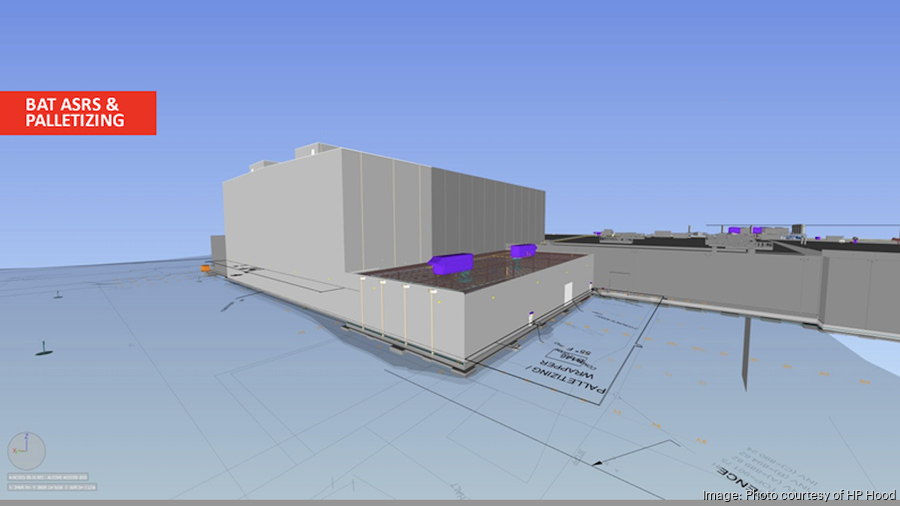The image size is (900, 506).
Task: Select the left purple rooftop unit
Action: point(450,262)
